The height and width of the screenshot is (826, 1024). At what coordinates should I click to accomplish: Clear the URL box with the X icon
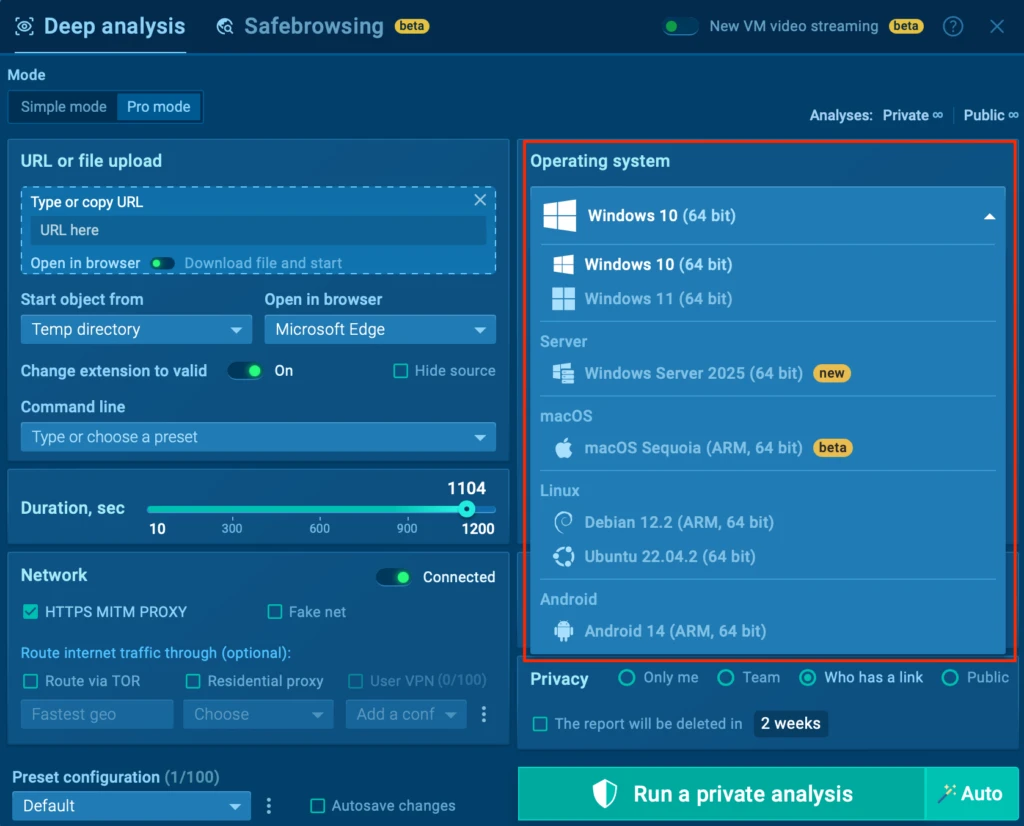click(x=480, y=200)
